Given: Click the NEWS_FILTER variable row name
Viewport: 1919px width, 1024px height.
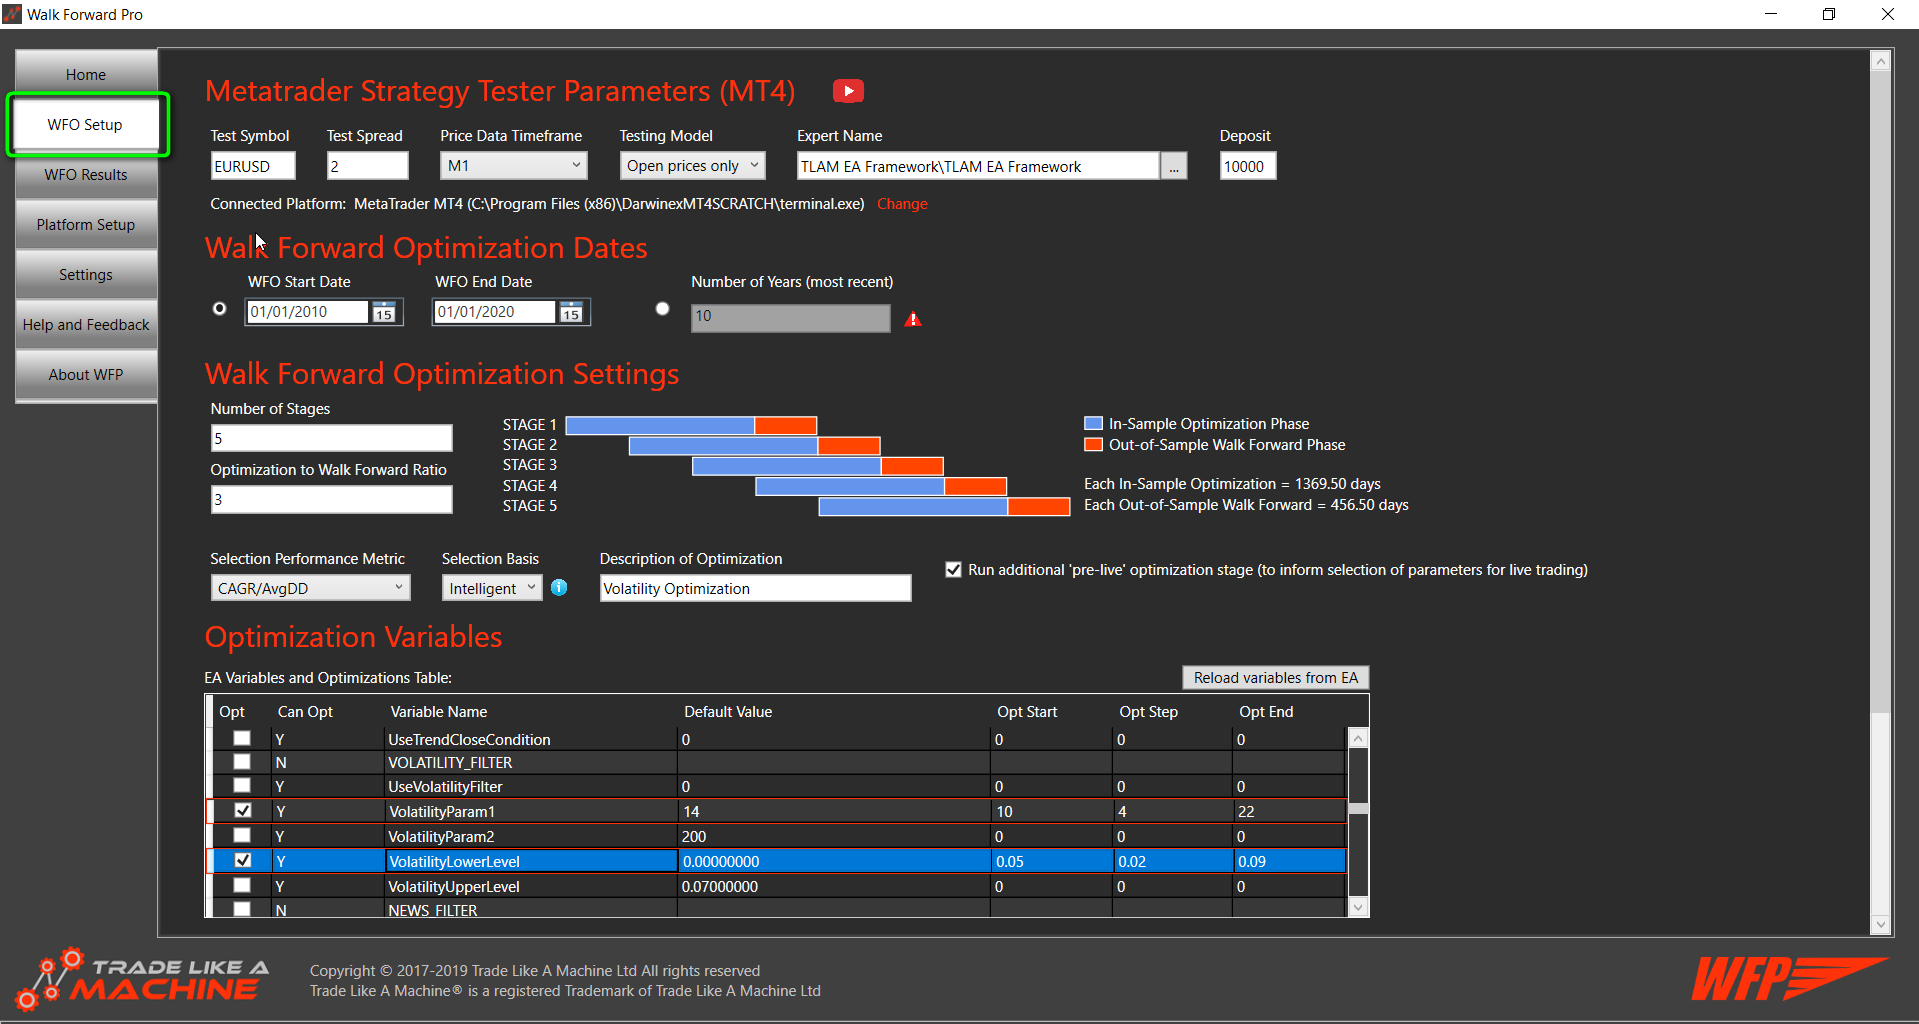Looking at the screenshot, I should 433,910.
